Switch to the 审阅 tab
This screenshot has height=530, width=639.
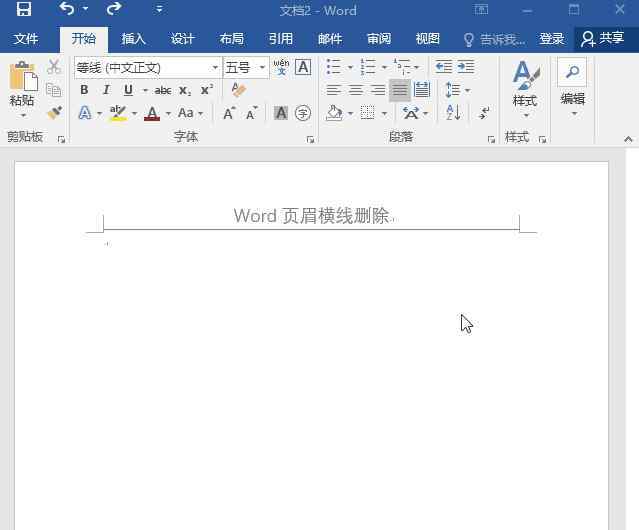[x=379, y=39]
